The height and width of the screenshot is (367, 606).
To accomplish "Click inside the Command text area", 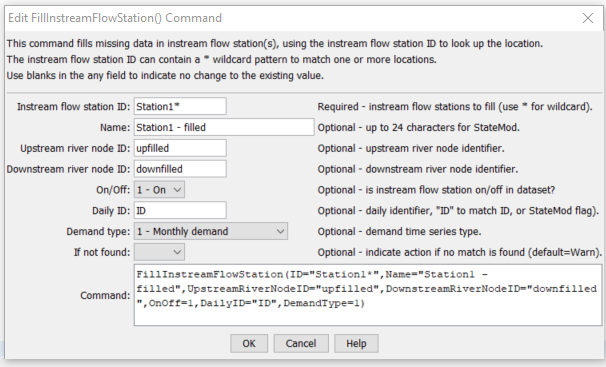I will point(368,295).
